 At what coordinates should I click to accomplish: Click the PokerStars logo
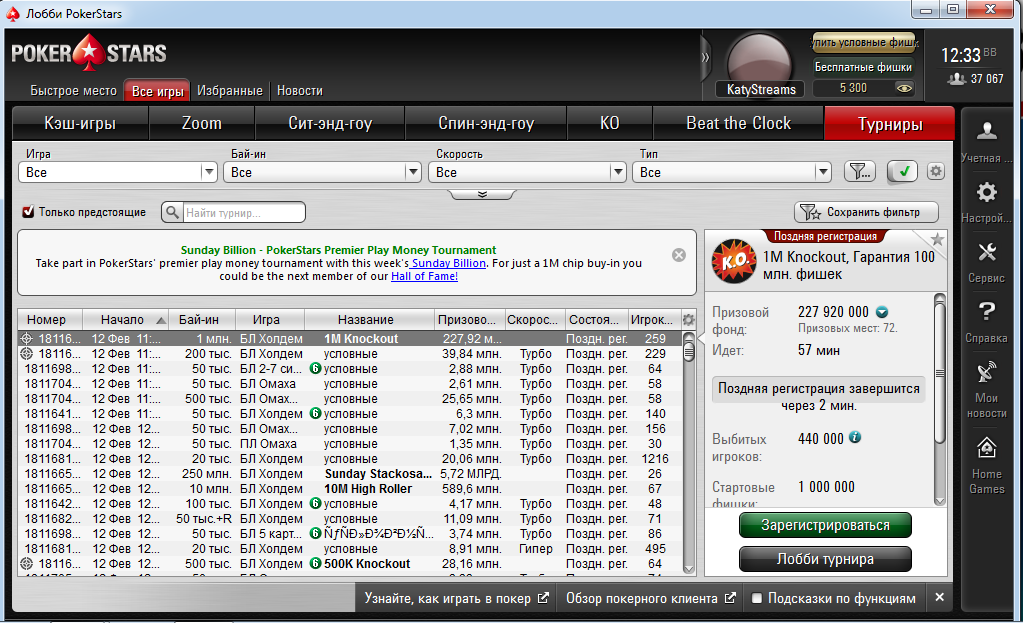tap(89, 53)
